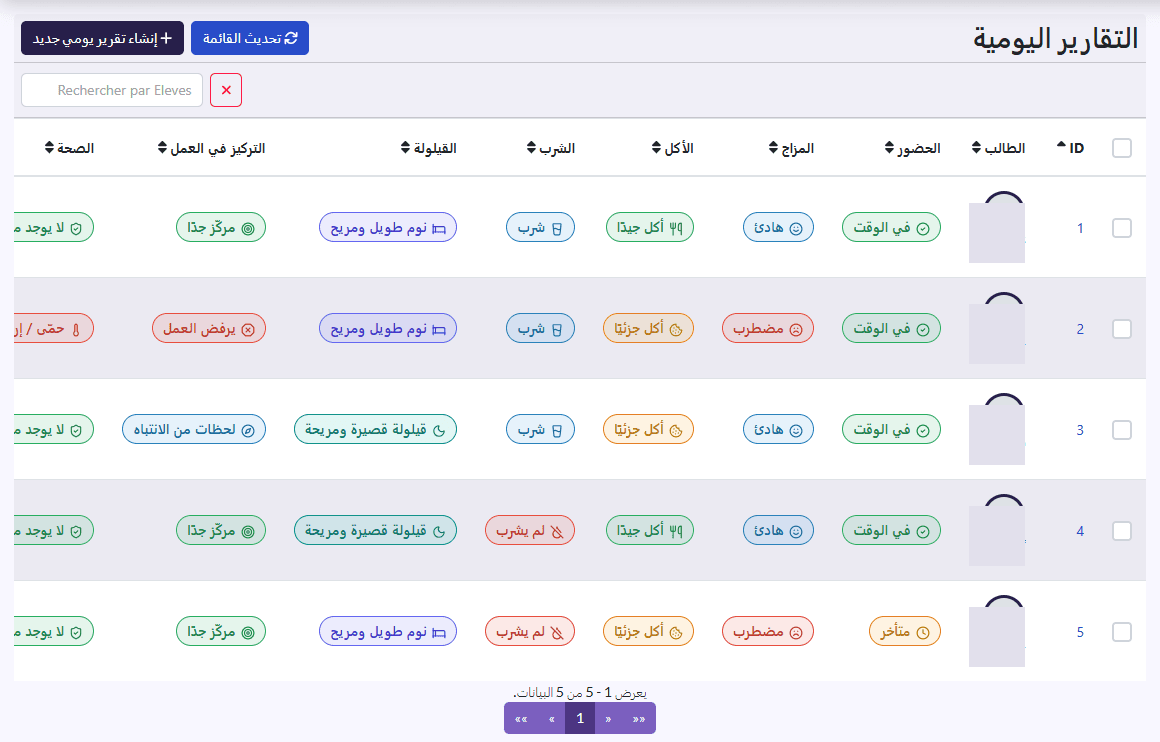Click شرب glass badge in row 3
The width and height of the screenshot is (1160, 742).
click(x=540, y=429)
